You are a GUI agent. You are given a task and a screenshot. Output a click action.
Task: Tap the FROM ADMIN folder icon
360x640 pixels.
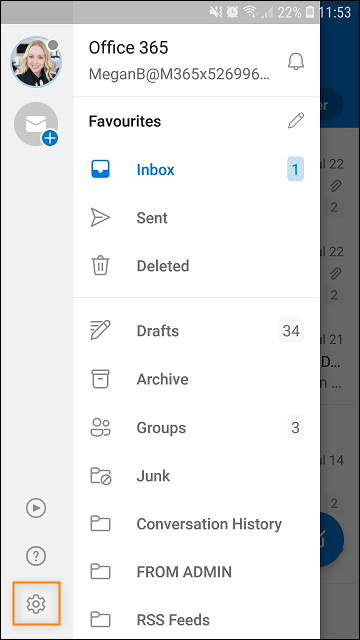[x=100, y=572]
